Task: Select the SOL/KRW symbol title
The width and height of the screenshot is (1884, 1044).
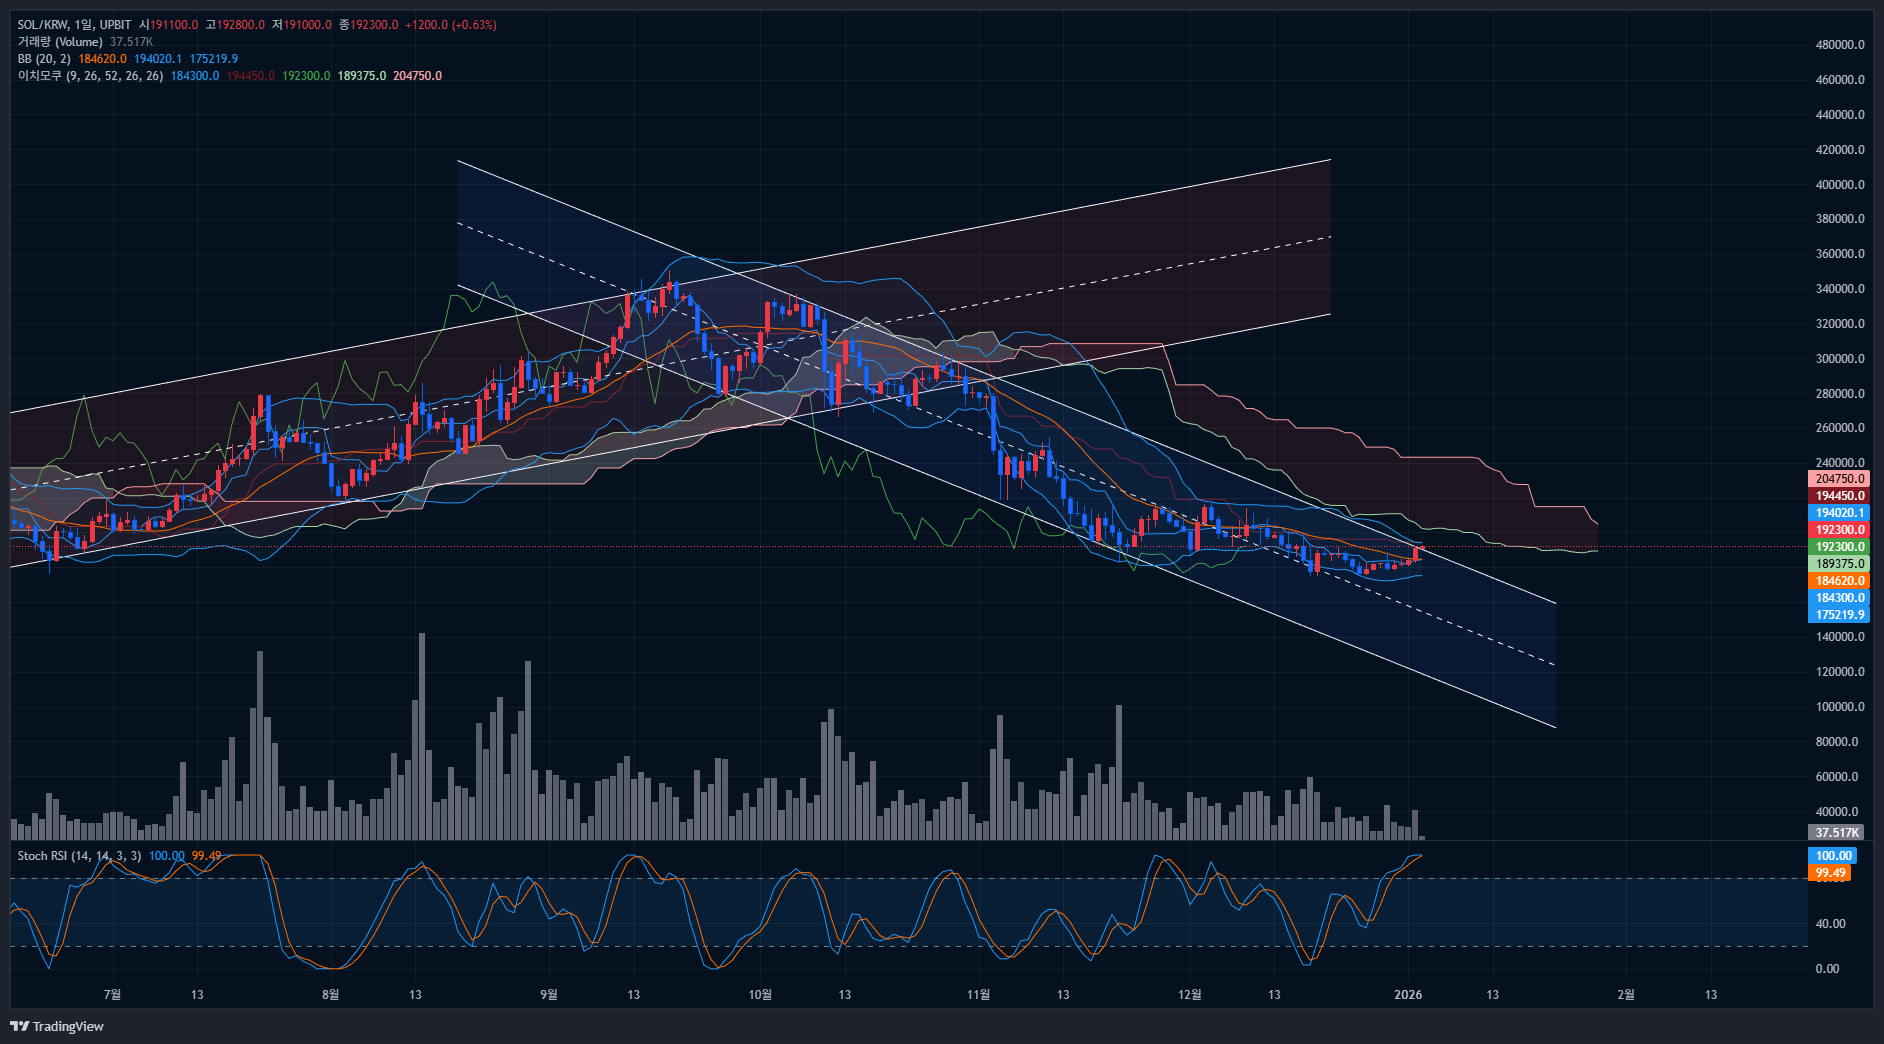Action: point(43,25)
